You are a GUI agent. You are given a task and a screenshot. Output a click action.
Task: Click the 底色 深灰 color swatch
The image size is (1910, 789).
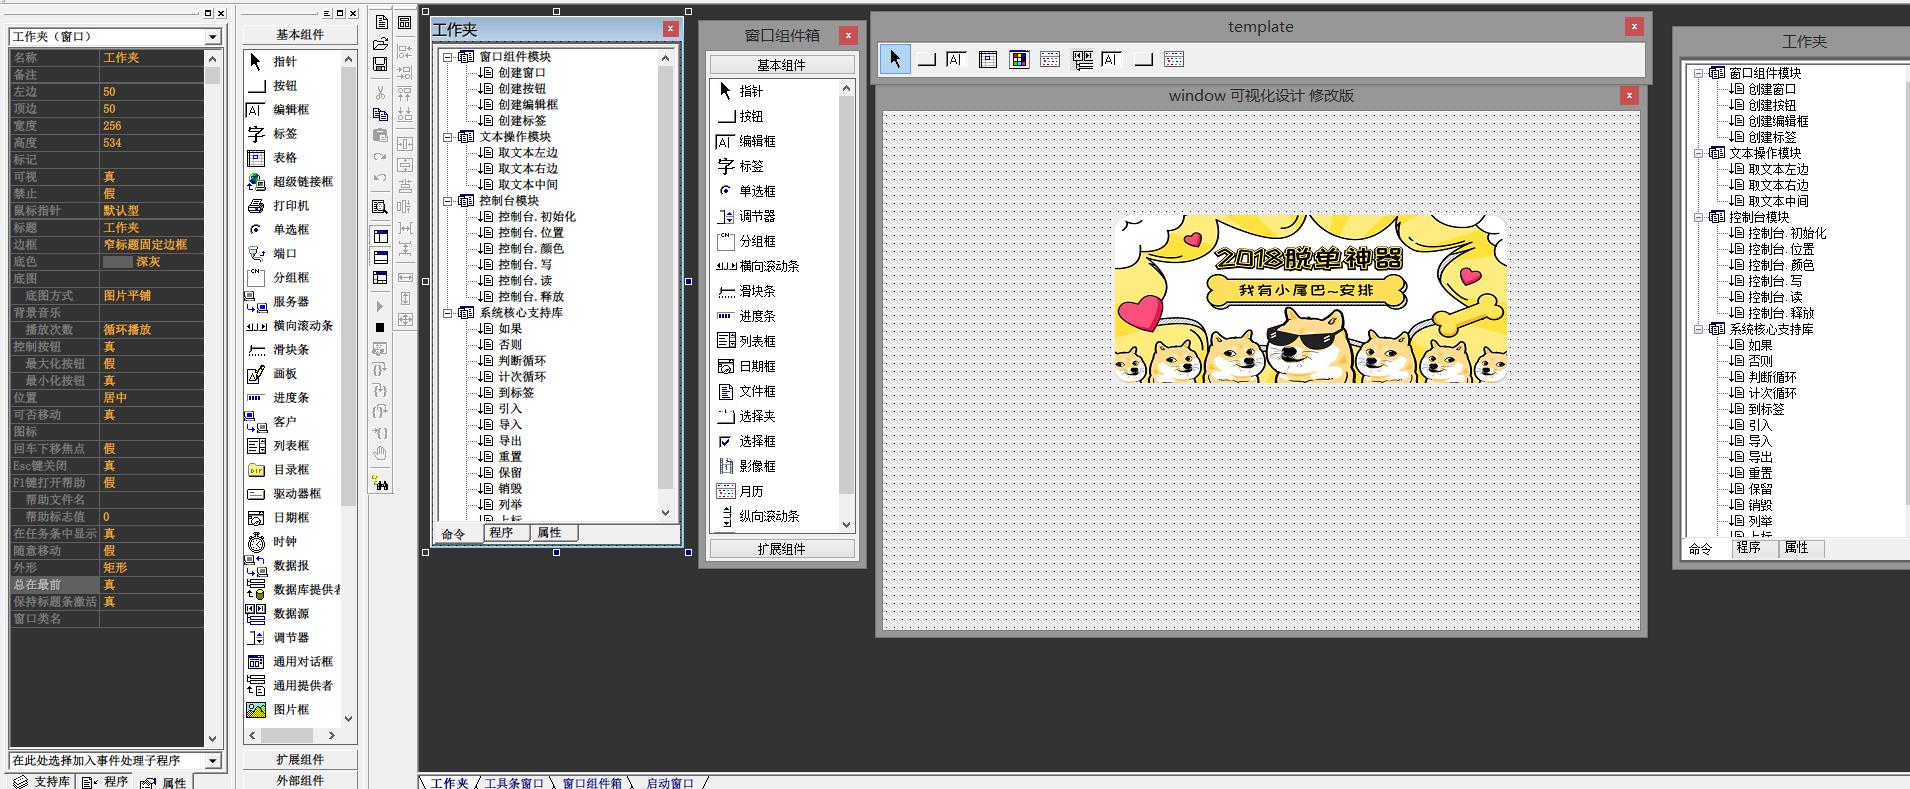point(118,262)
